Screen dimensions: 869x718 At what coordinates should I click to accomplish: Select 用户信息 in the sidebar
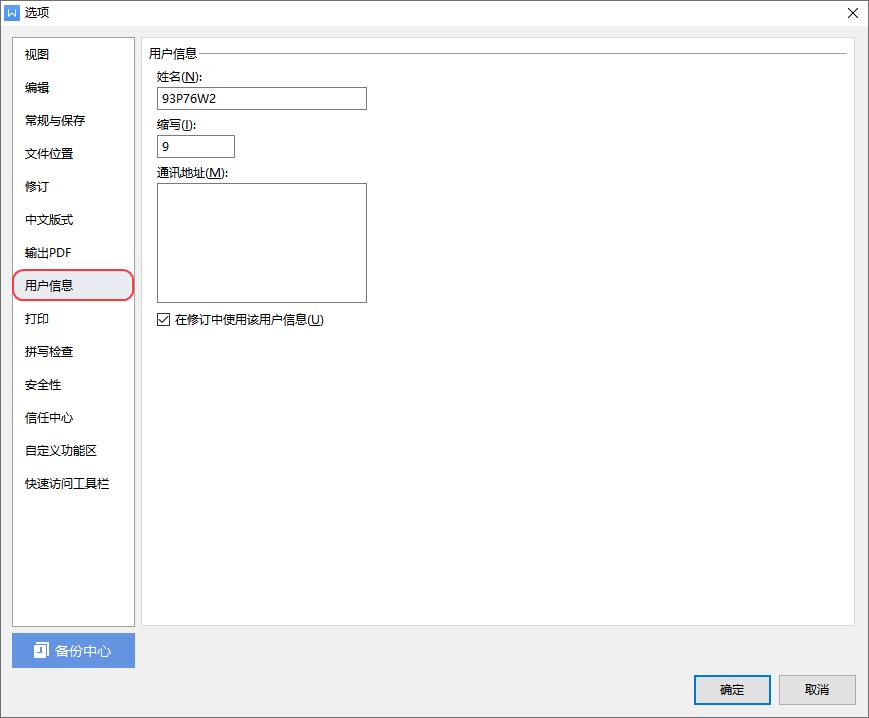(x=49, y=286)
